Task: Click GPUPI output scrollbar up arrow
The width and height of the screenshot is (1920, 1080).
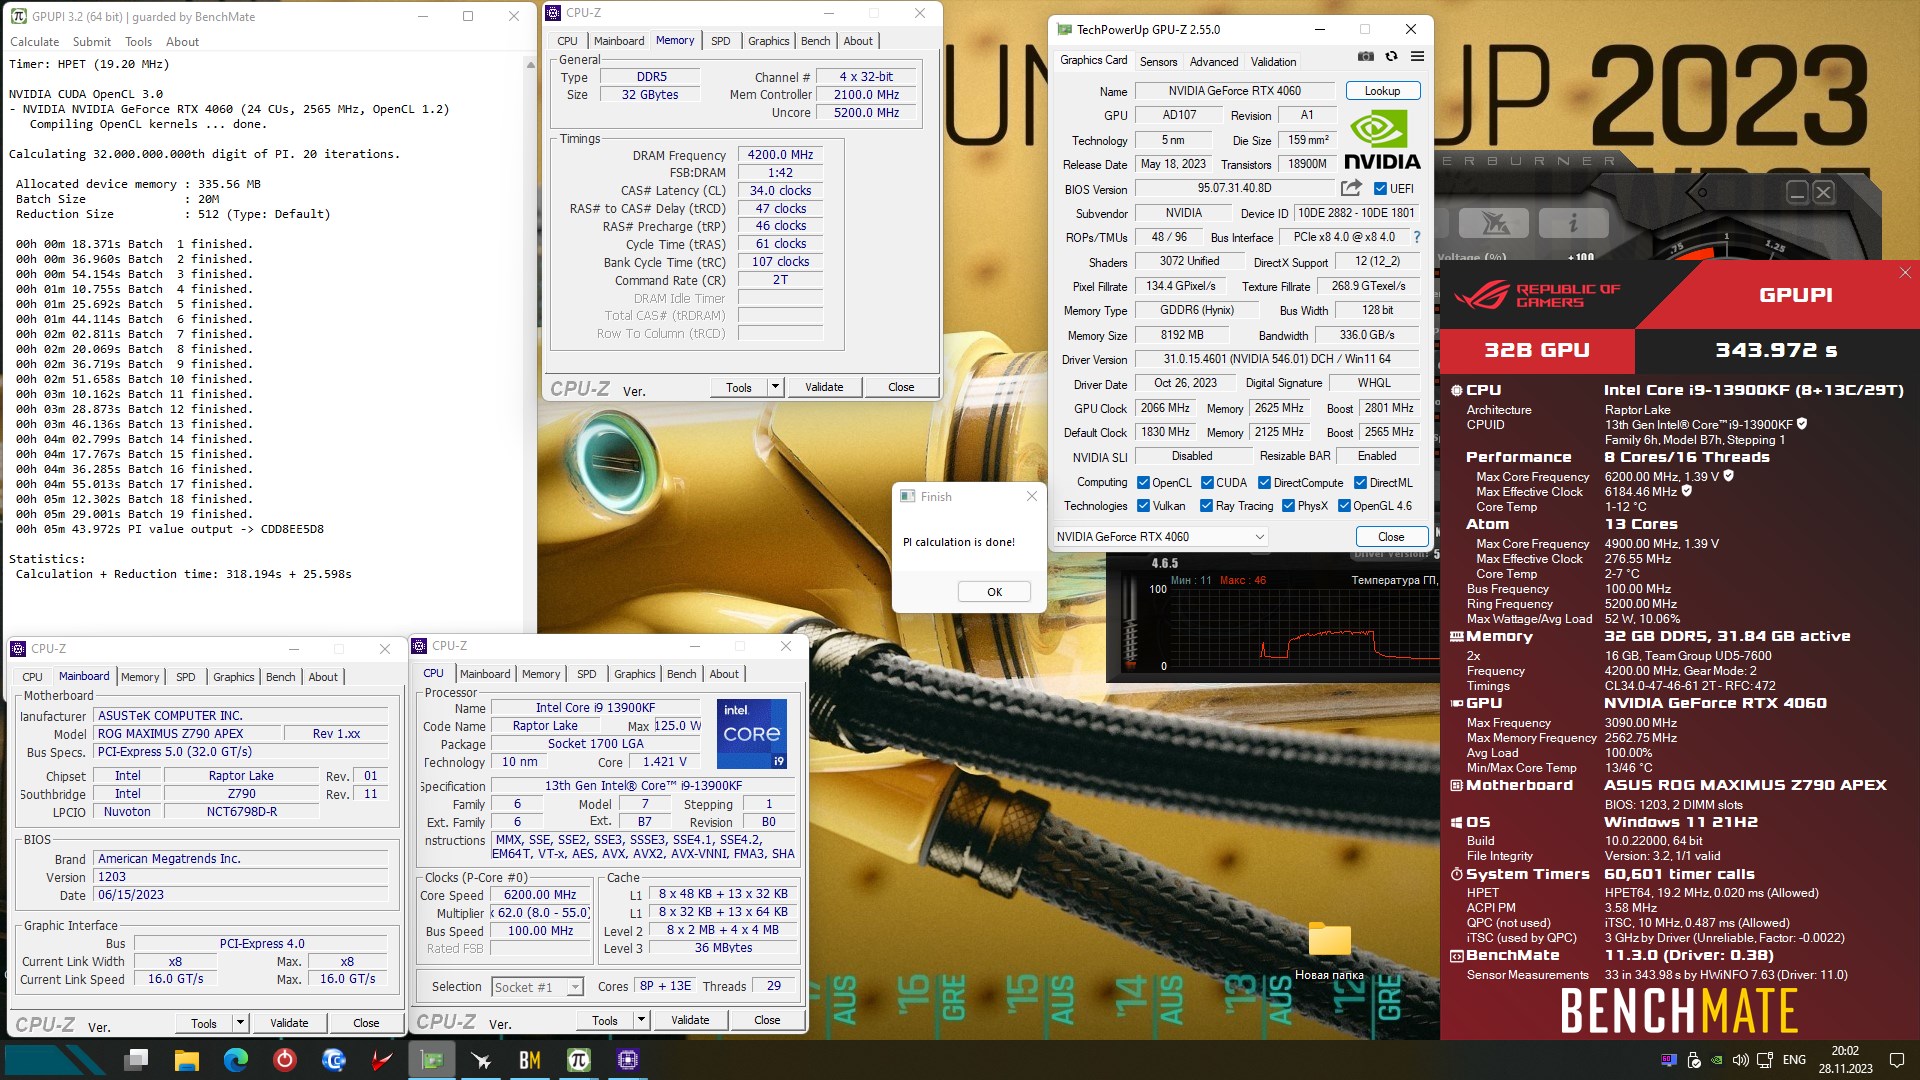Action: click(530, 64)
